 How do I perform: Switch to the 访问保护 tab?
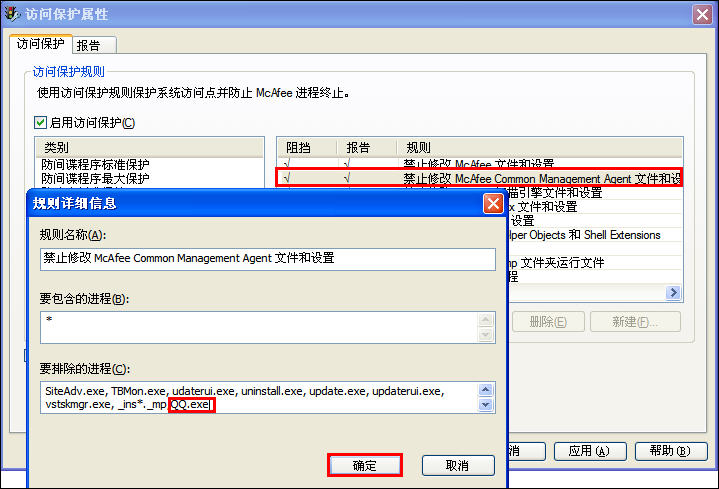(x=40, y=44)
